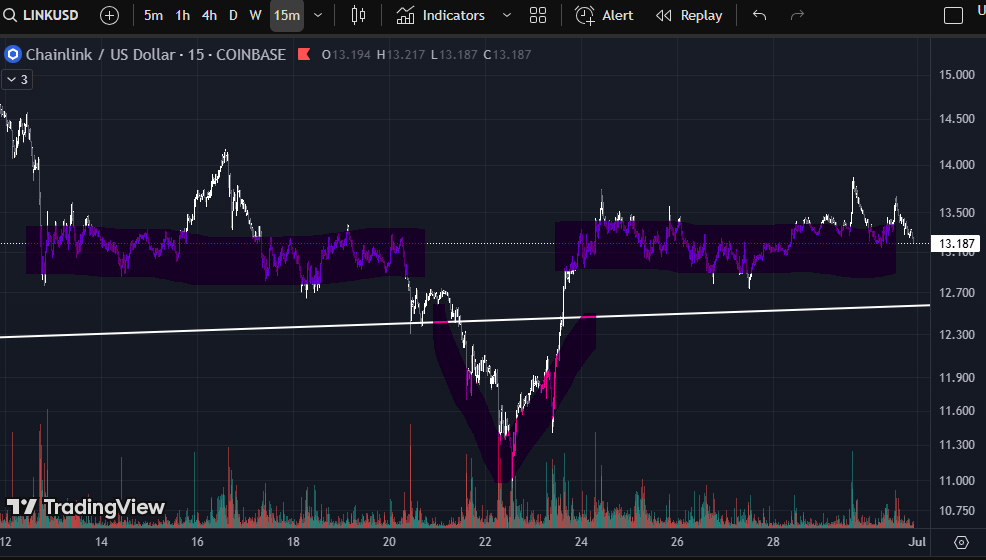Click the 22 date on time axis
Viewport: 986px width, 560px height.
[x=485, y=542]
